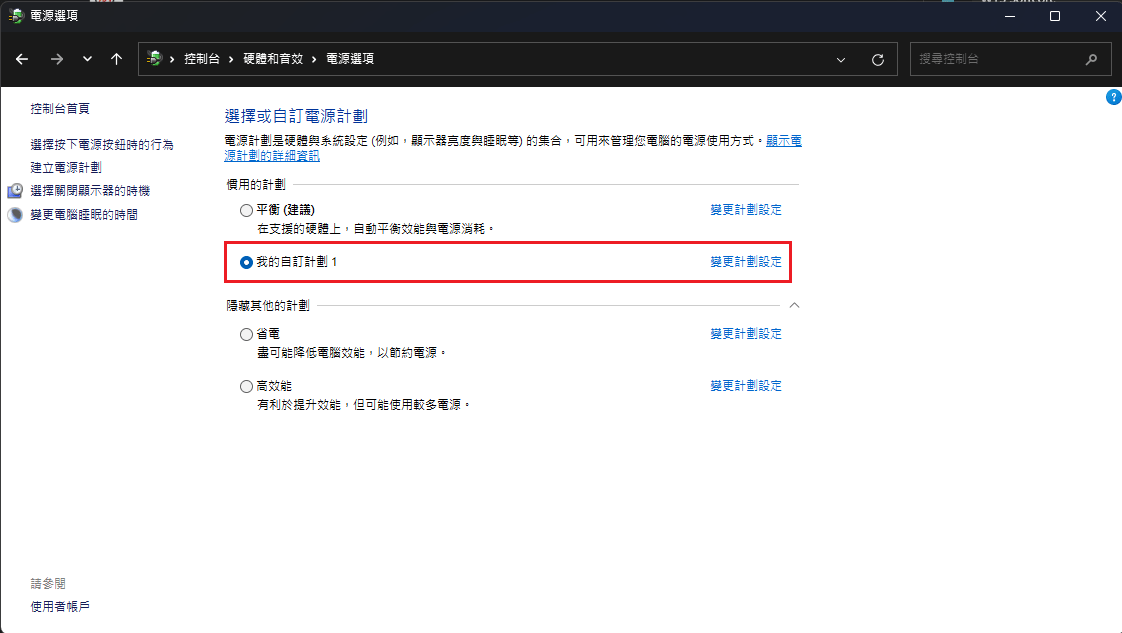Screen dimensions: 1122x633
Task: Open 建立電源計劃 in the left sidebar
Action: [x=66, y=168]
